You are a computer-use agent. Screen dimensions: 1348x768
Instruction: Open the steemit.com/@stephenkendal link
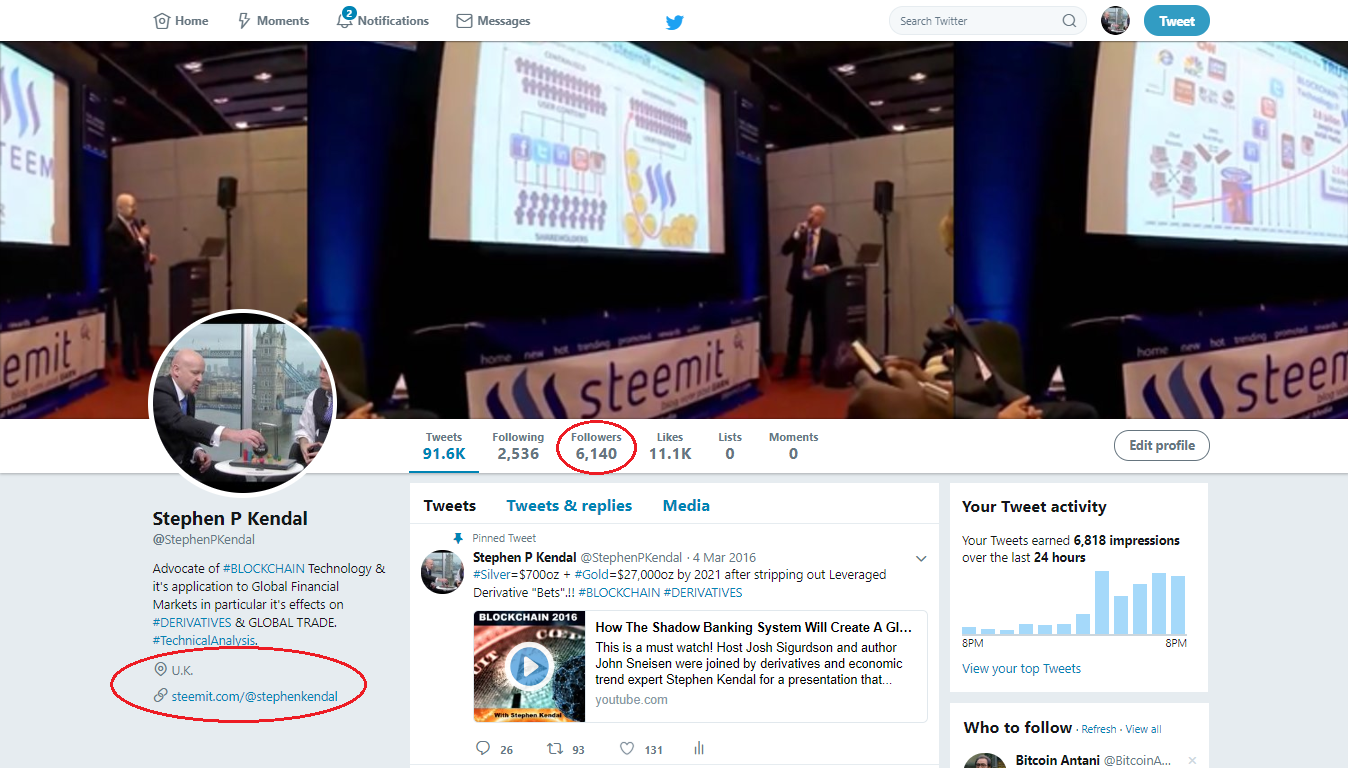254,697
